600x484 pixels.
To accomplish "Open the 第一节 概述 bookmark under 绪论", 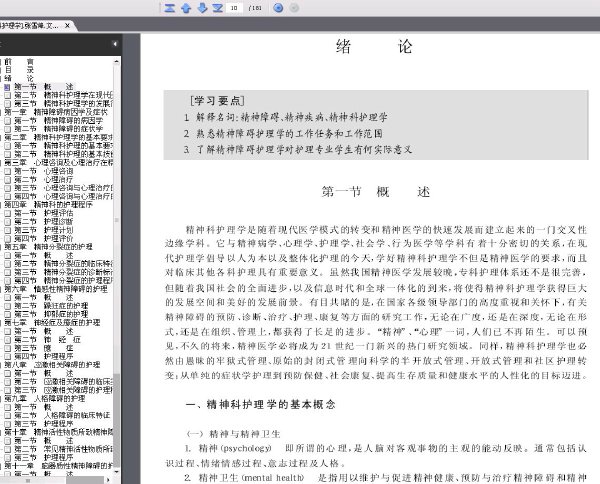I will [x=44, y=87].
